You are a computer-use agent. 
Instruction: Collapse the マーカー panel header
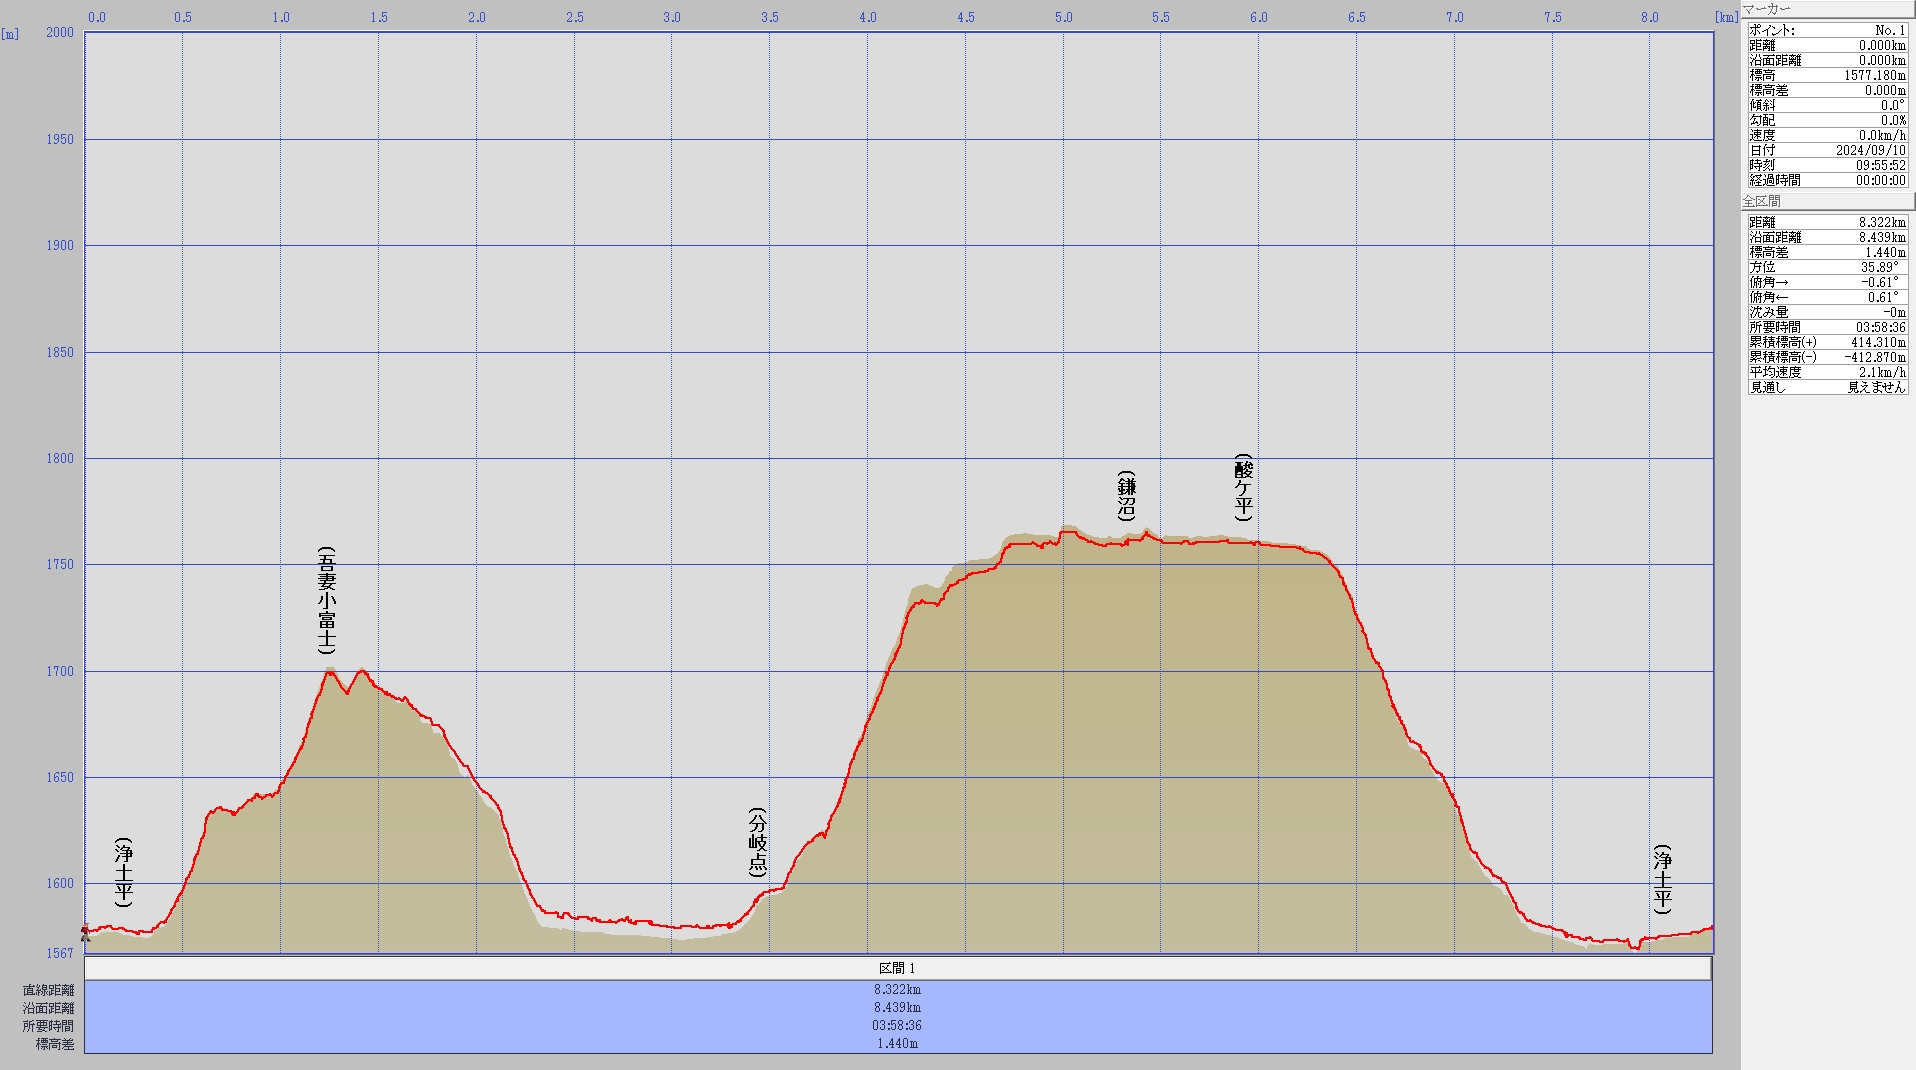point(1826,9)
